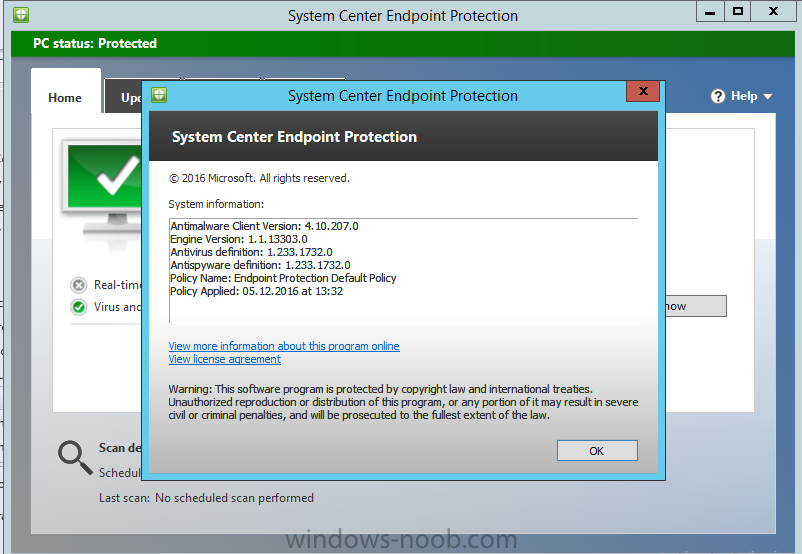Select 'Antimalware Client Version: 4.10.207.0' line

(264, 226)
